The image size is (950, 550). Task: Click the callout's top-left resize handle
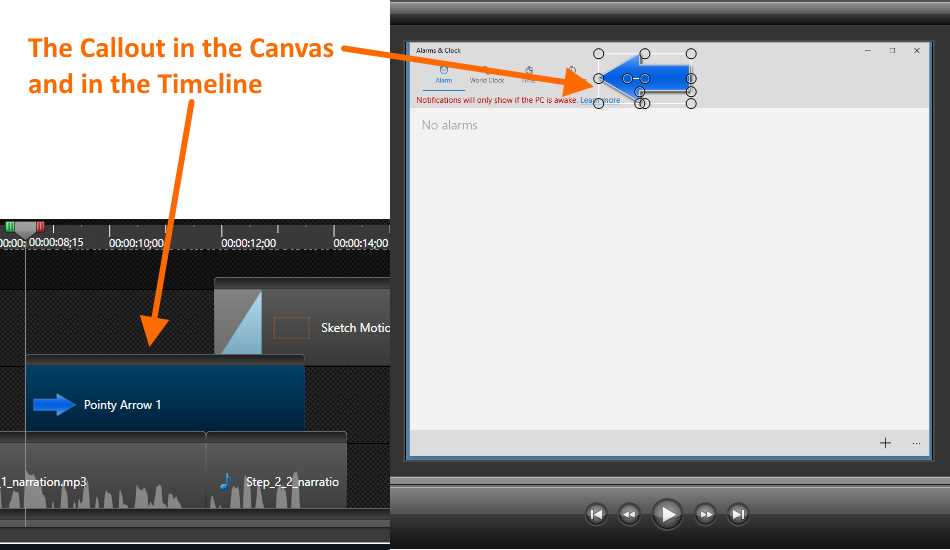tap(599, 54)
